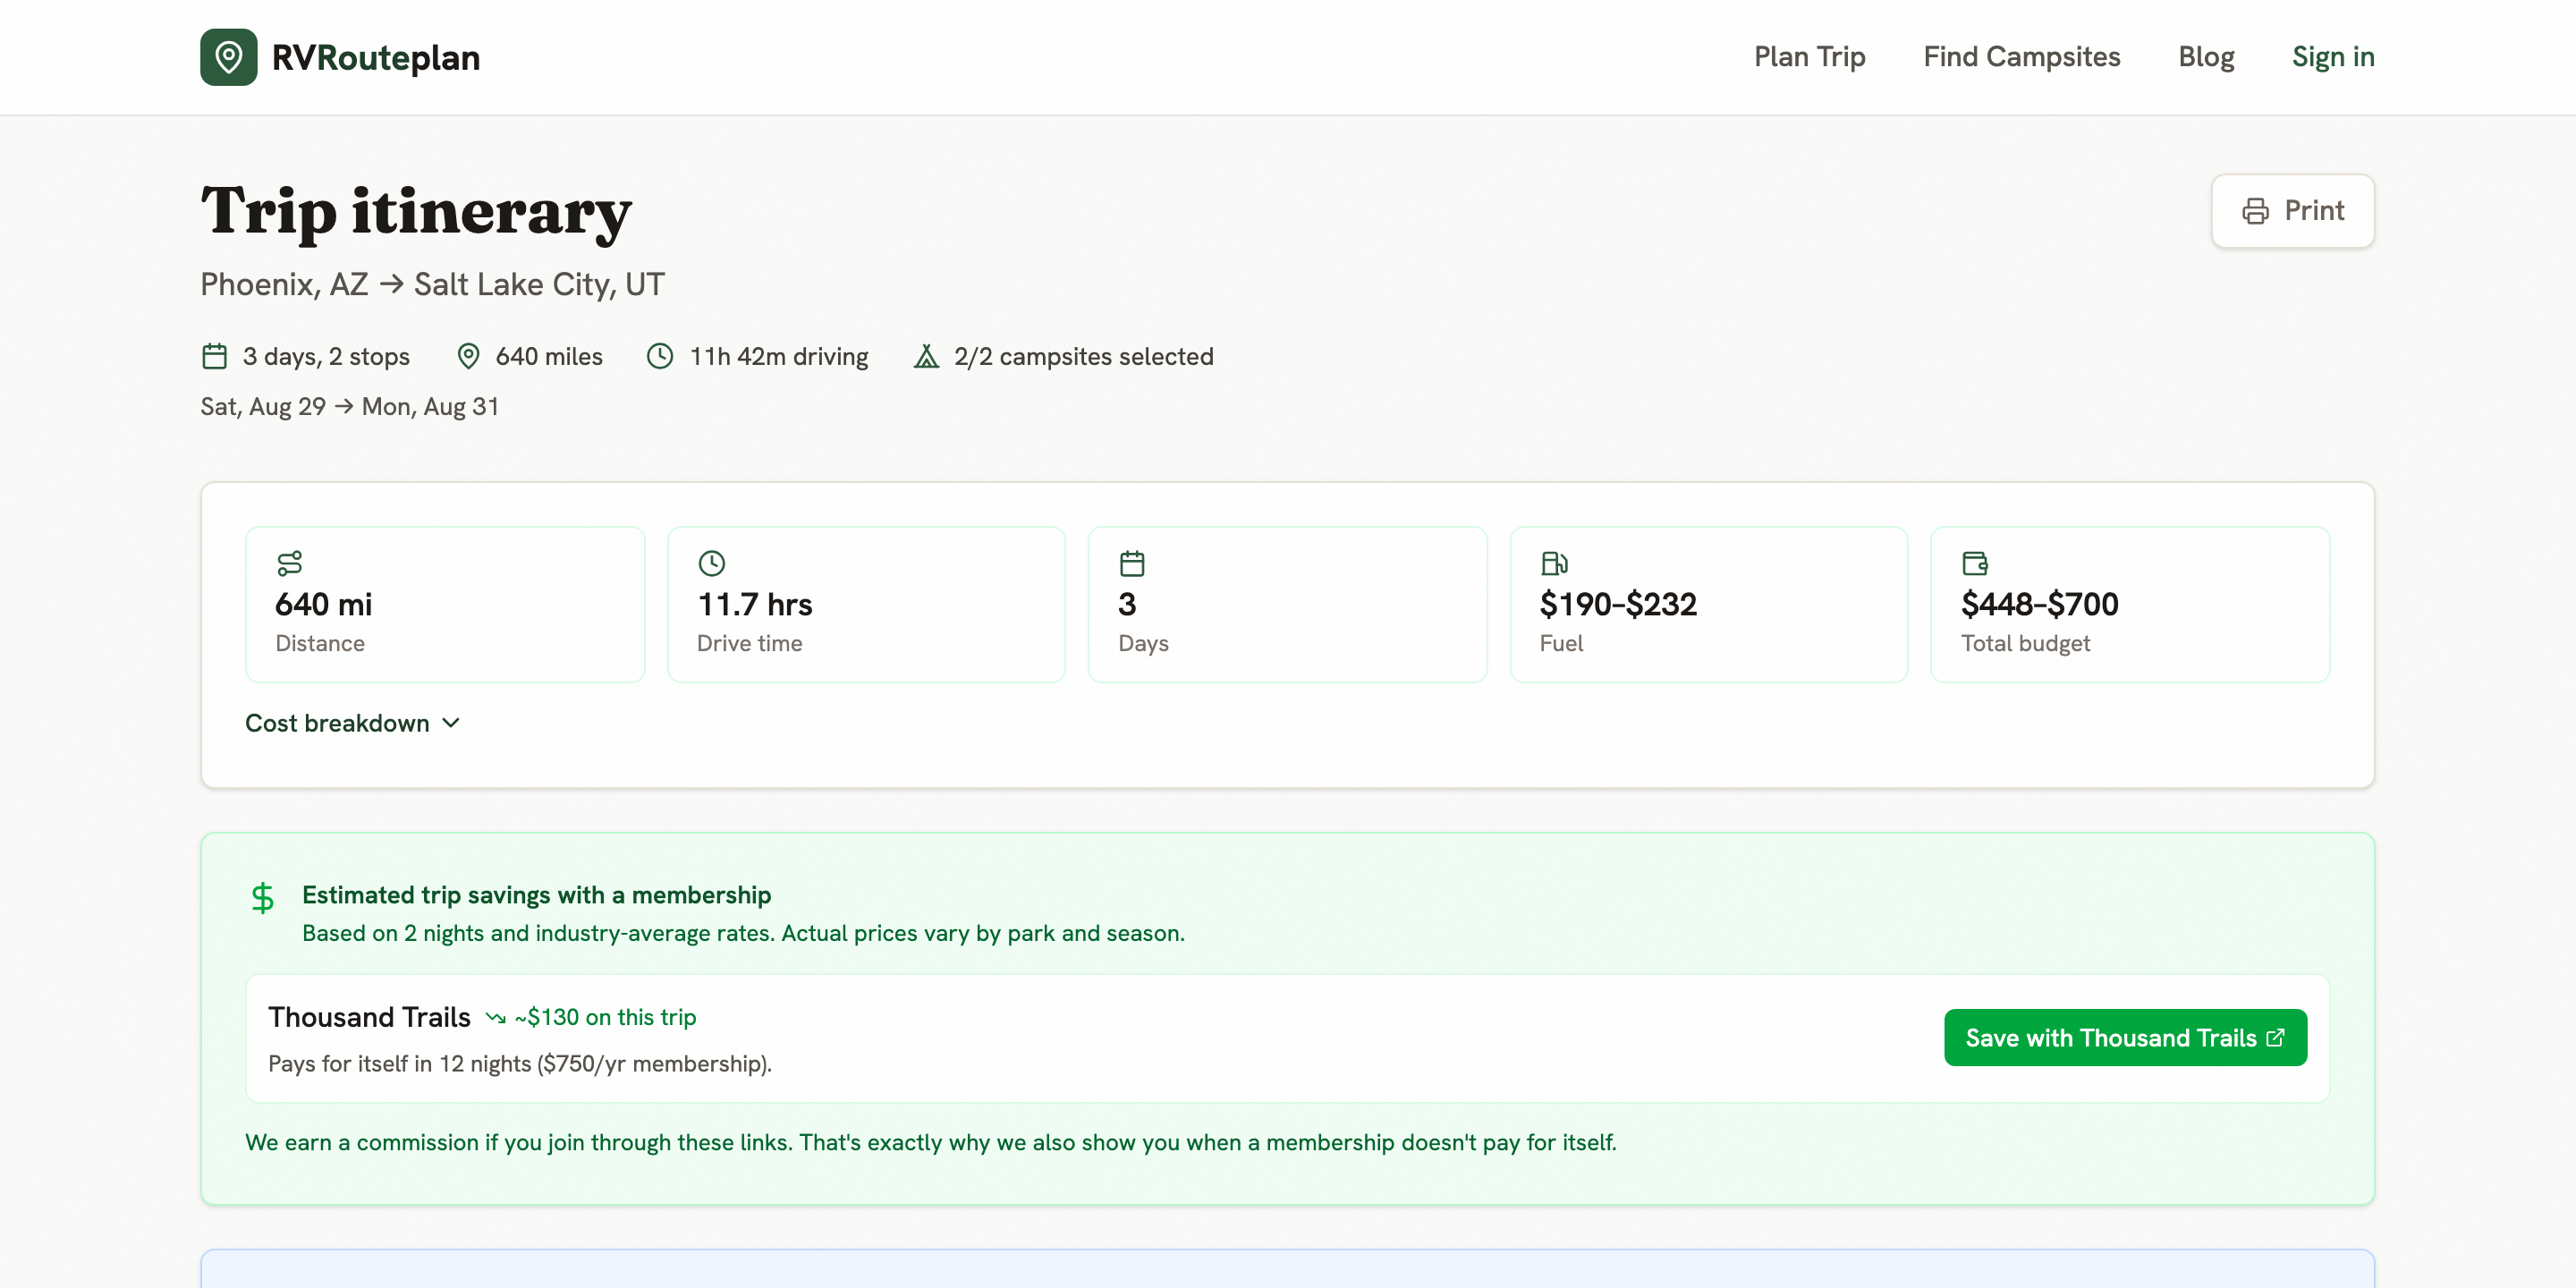Click the Print button
Screen dimensions: 2576x1288
coord(2292,211)
